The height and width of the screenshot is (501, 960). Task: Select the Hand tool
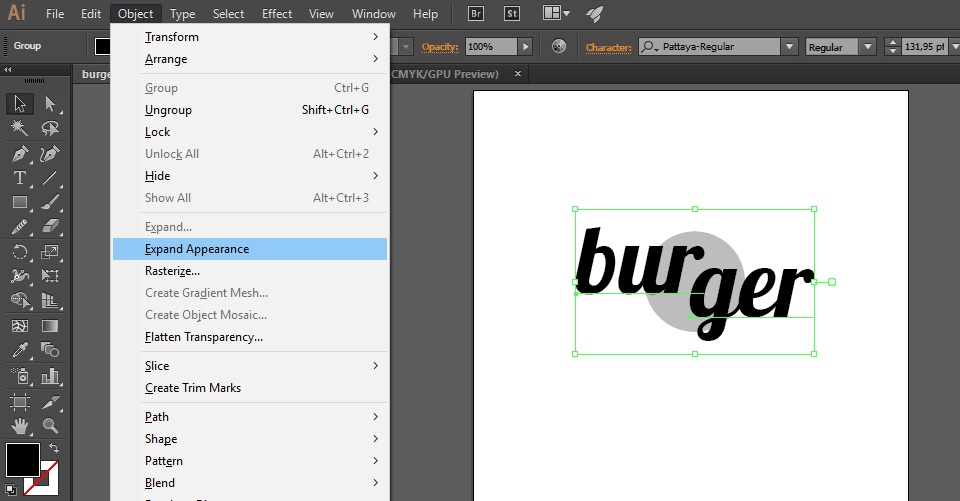[x=20, y=425]
